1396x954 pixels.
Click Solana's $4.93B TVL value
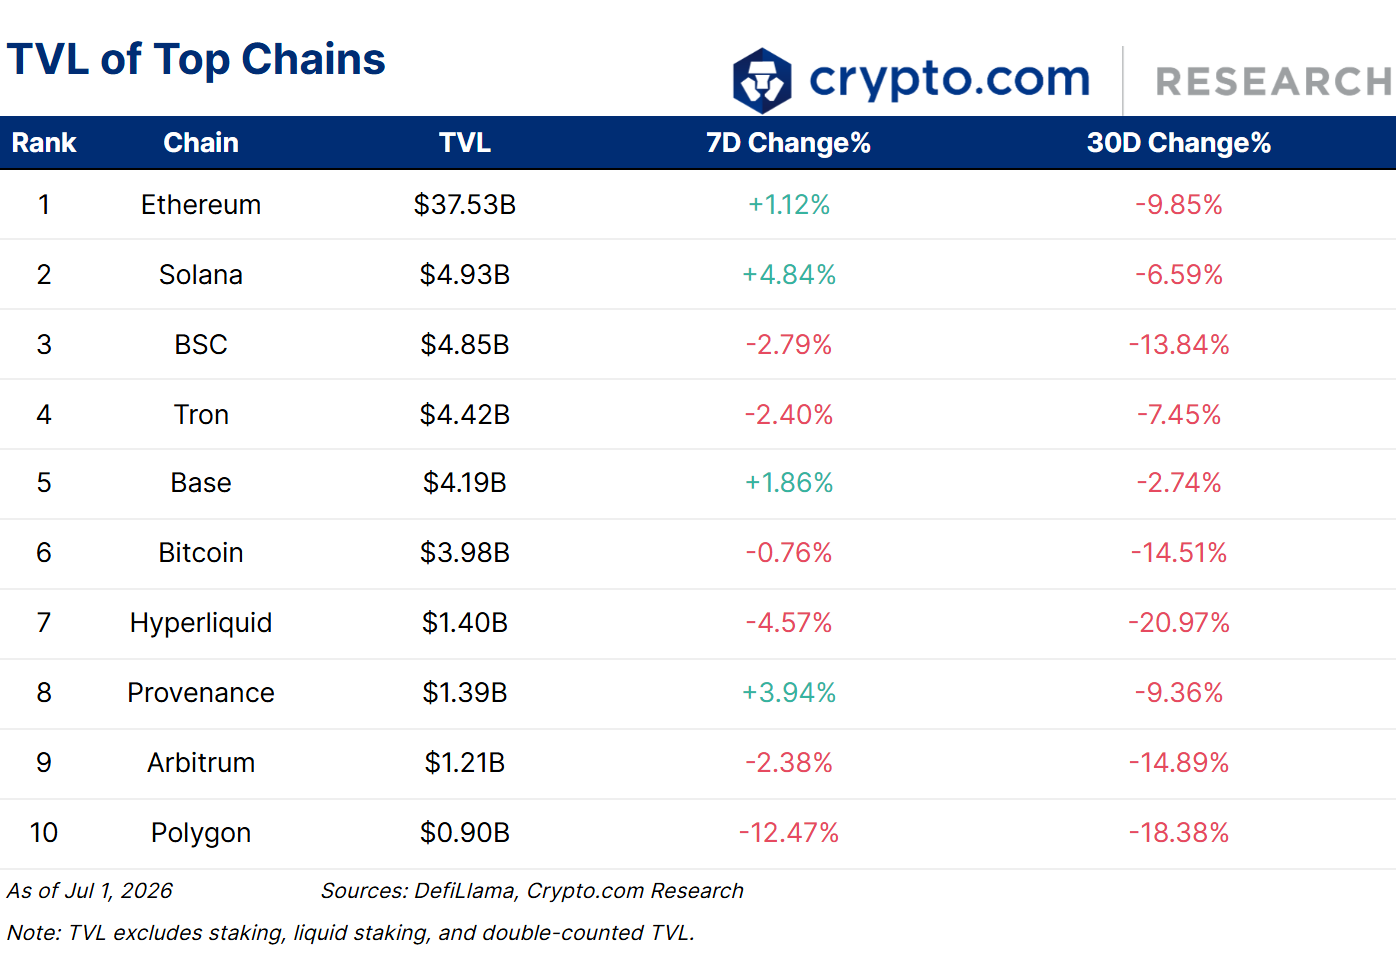[465, 275]
